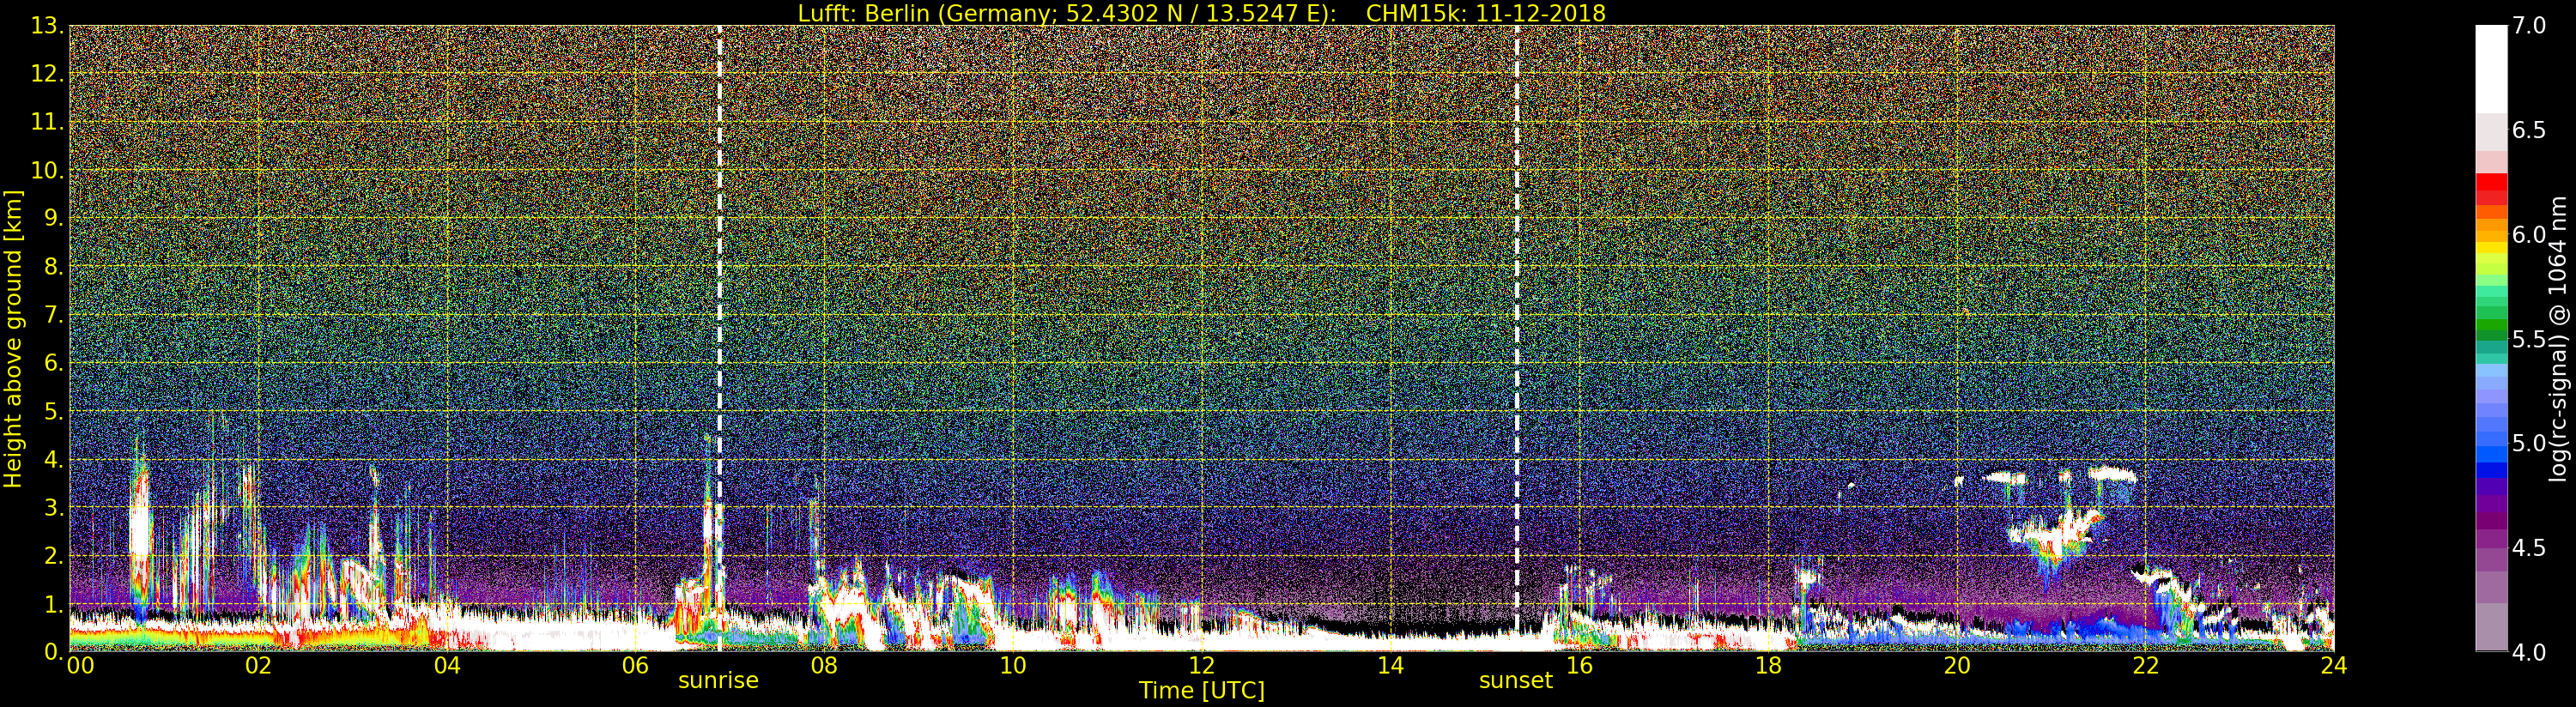The image size is (2576, 707).
Task: Click height axis tick '9.'
Action: click(53, 218)
